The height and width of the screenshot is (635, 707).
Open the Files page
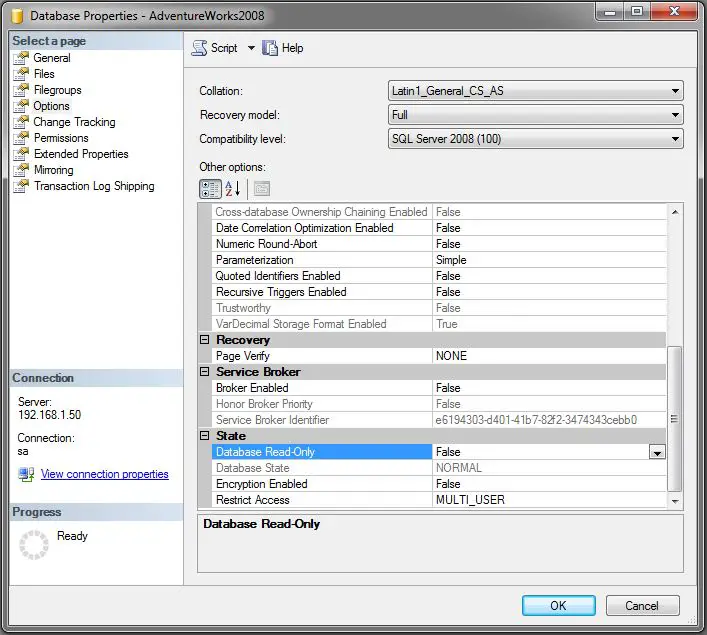[44, 74]
